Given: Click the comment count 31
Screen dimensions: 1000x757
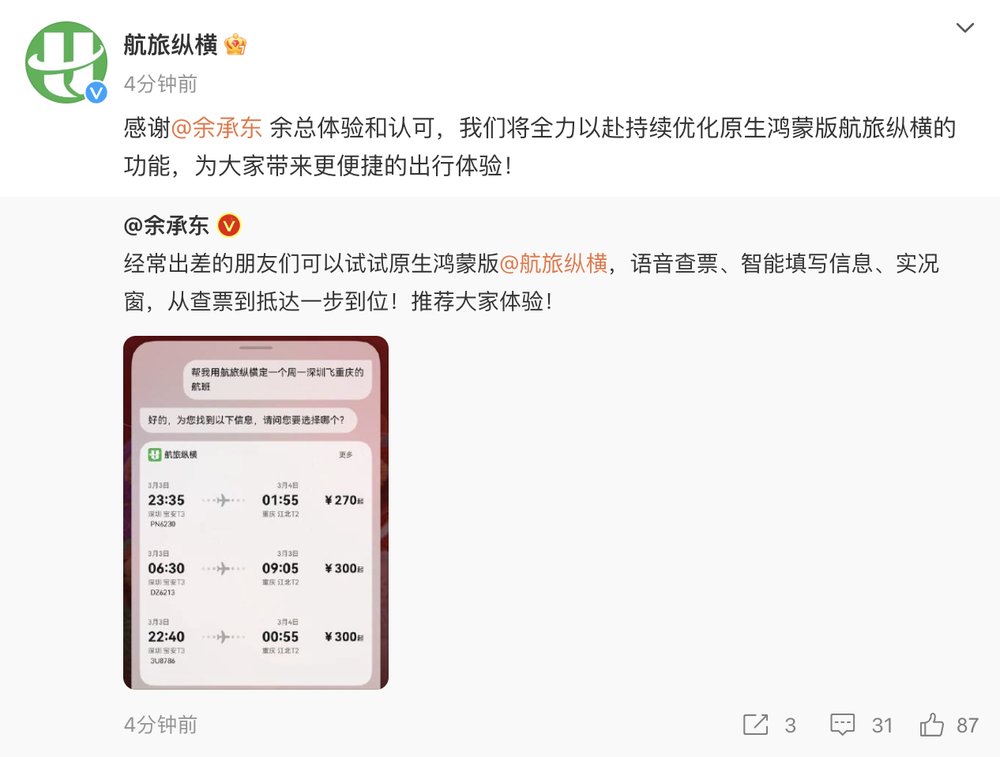Looking at the screenshot, I should tap(882, 725).
